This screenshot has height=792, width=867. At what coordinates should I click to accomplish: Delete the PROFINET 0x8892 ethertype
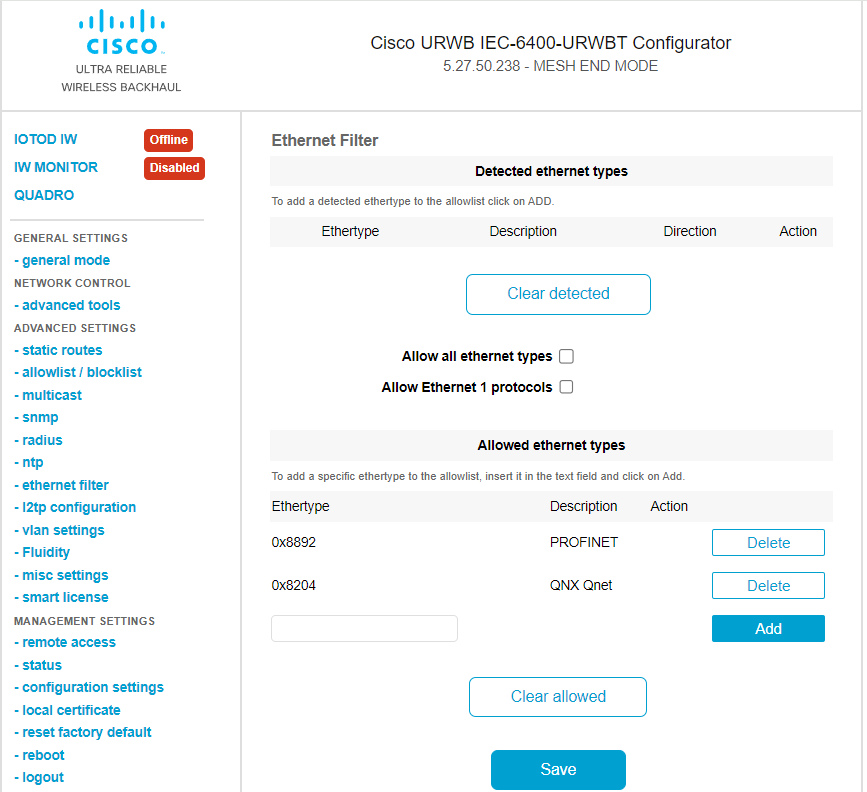768,543
